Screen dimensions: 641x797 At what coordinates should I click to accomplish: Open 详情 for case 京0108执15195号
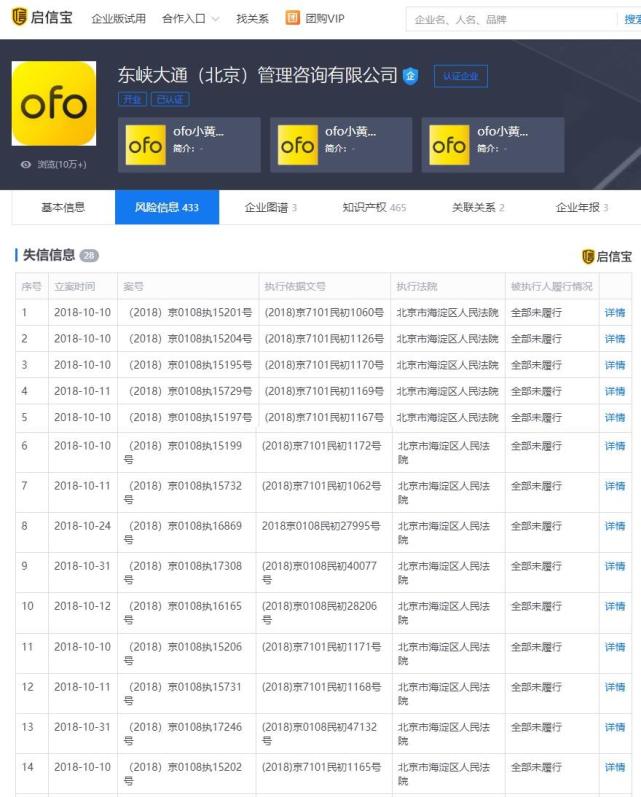point(615,365)
